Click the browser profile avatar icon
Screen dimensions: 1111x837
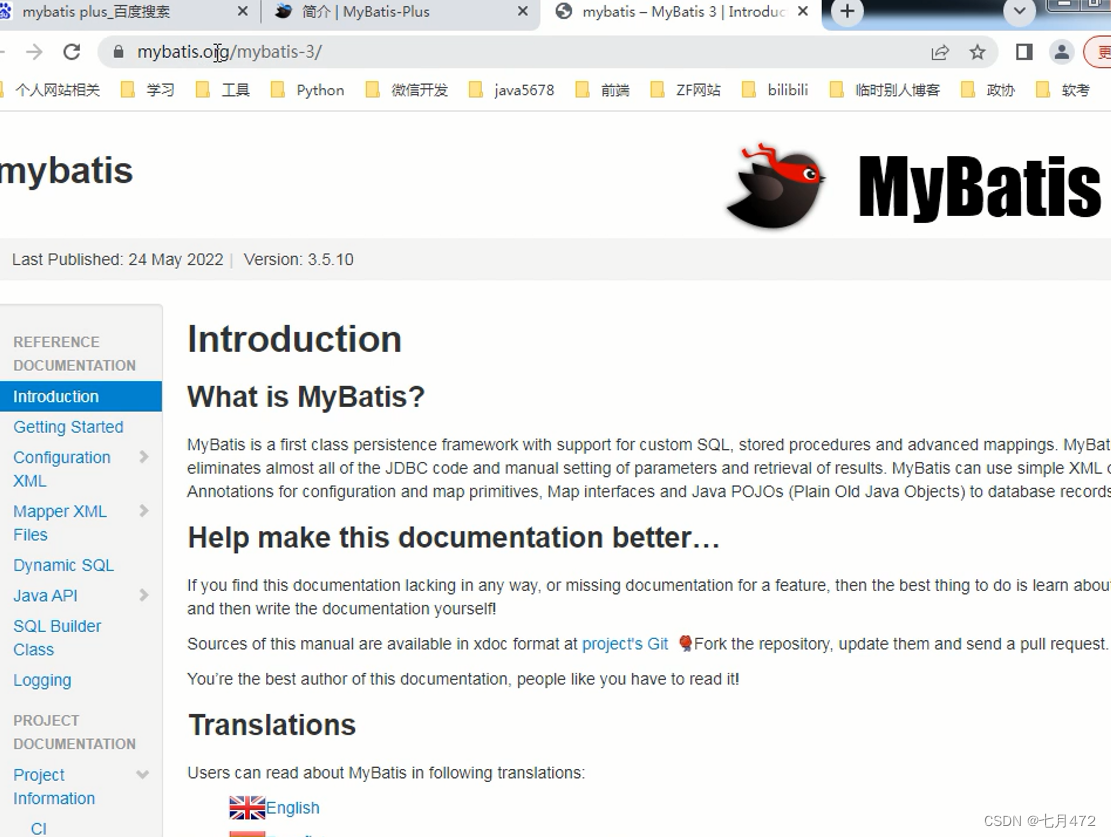click(x=1062, y=51)
